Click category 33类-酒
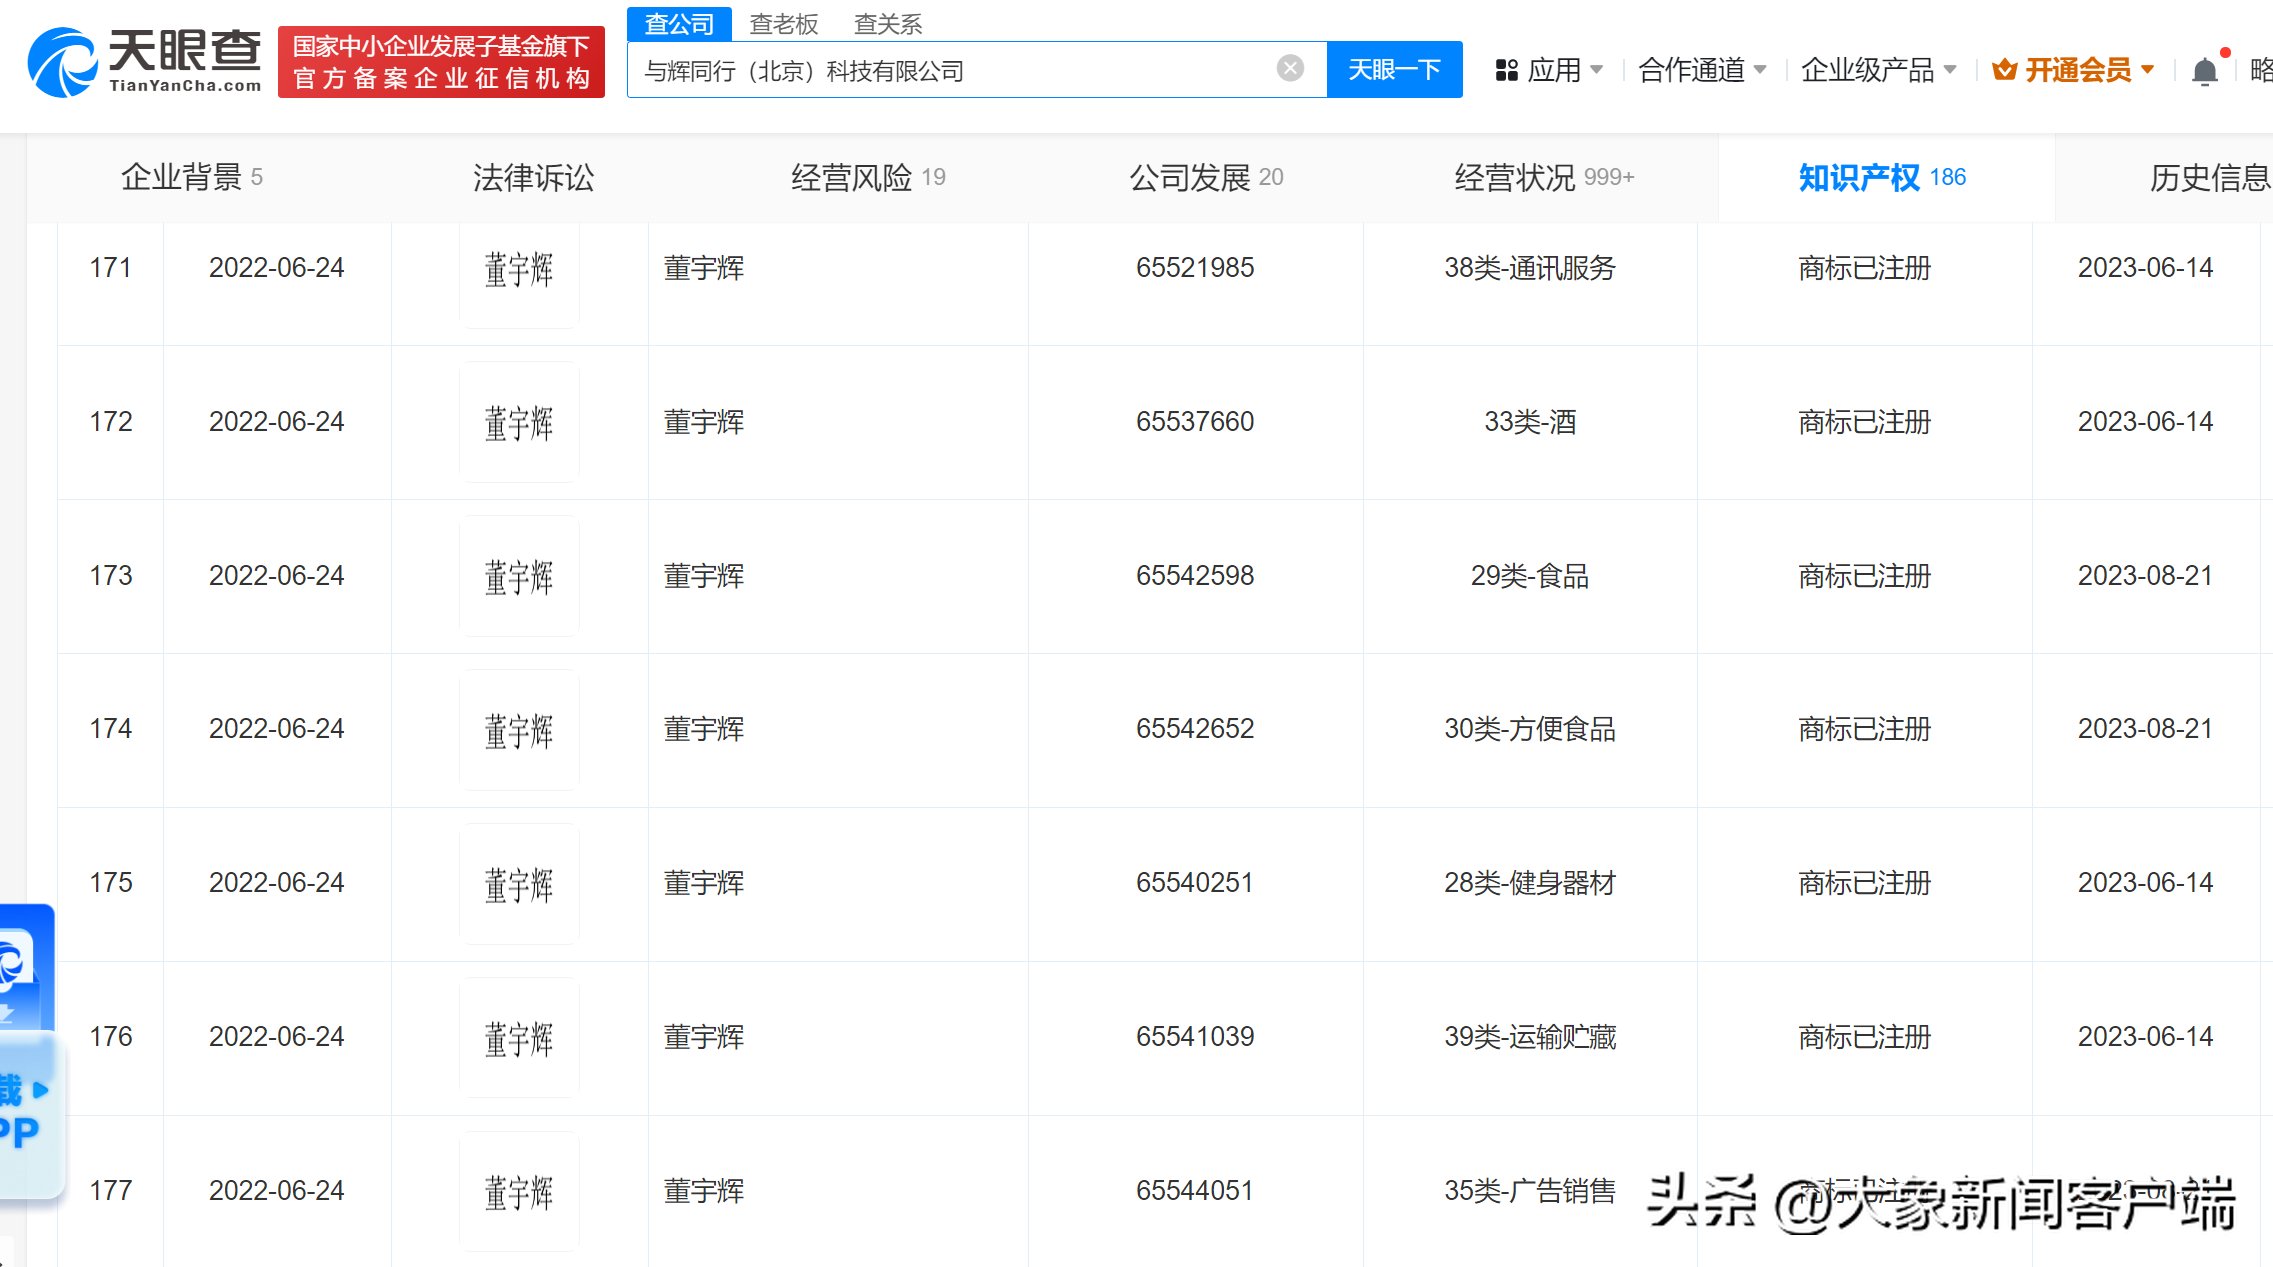This screenshot has height=1267, width=2273. (1530, 422)
